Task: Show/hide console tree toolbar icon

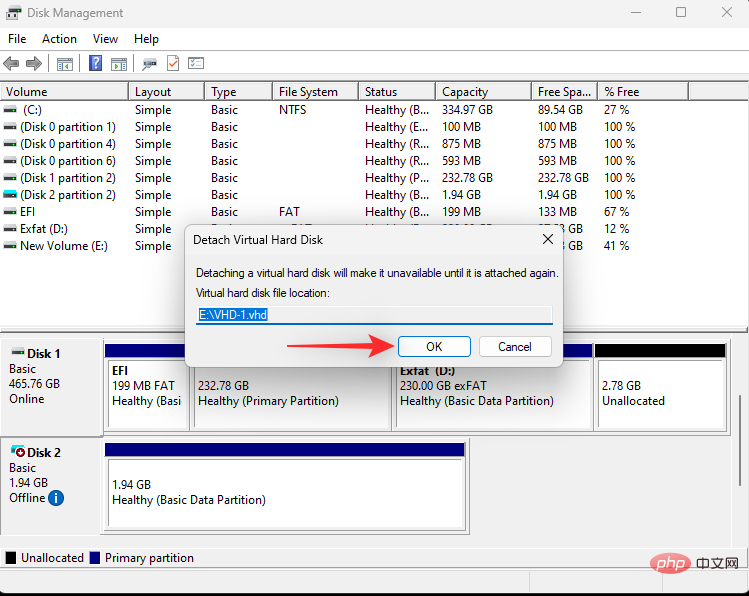Action: pos(64,64)
